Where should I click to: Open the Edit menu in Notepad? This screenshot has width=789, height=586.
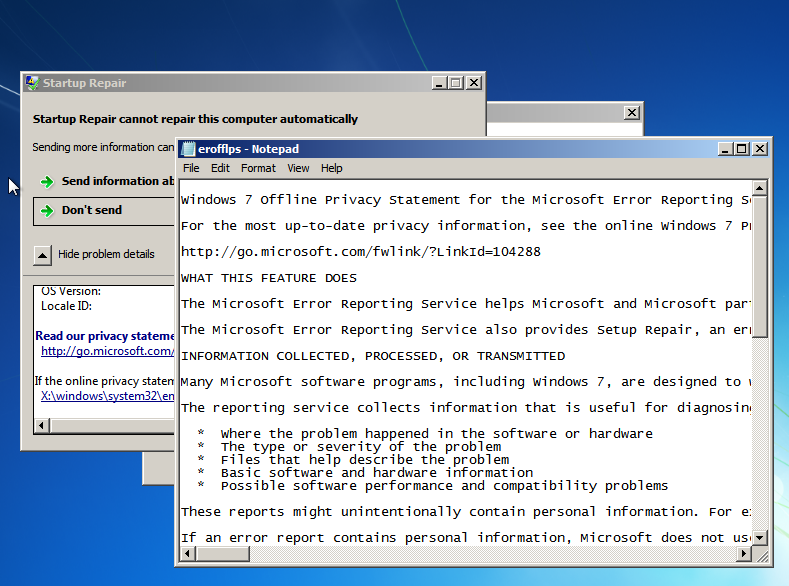click(220, 169)
